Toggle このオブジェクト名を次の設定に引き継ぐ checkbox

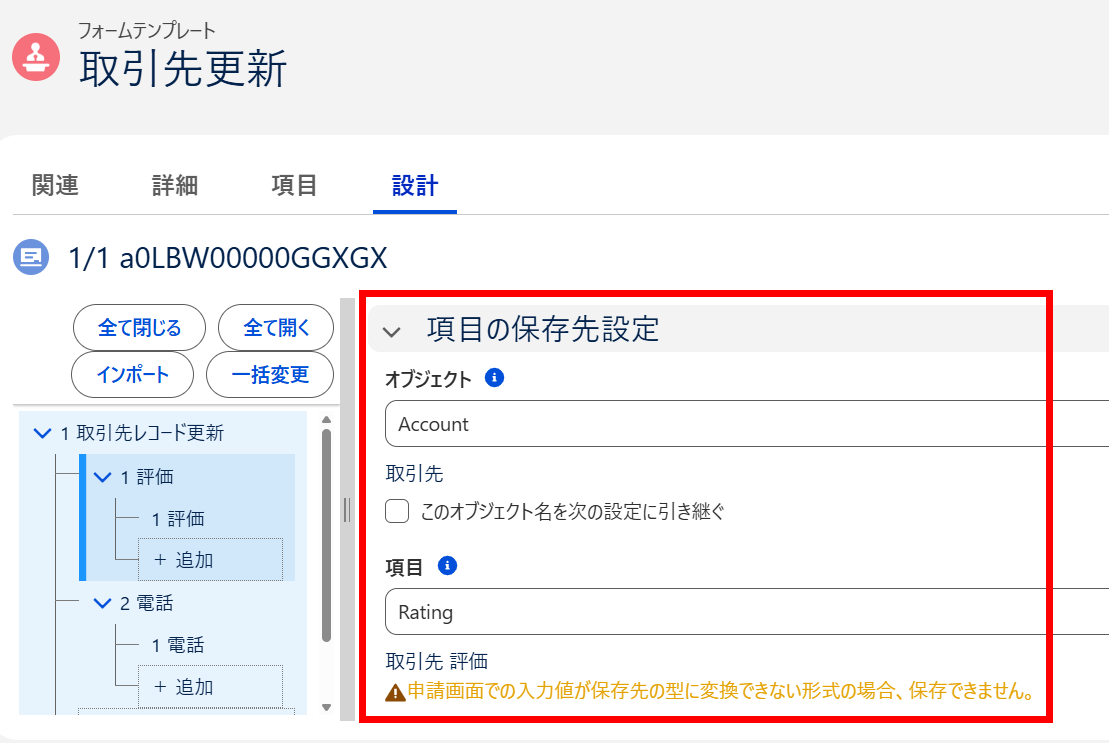click(x=397, y=511)
